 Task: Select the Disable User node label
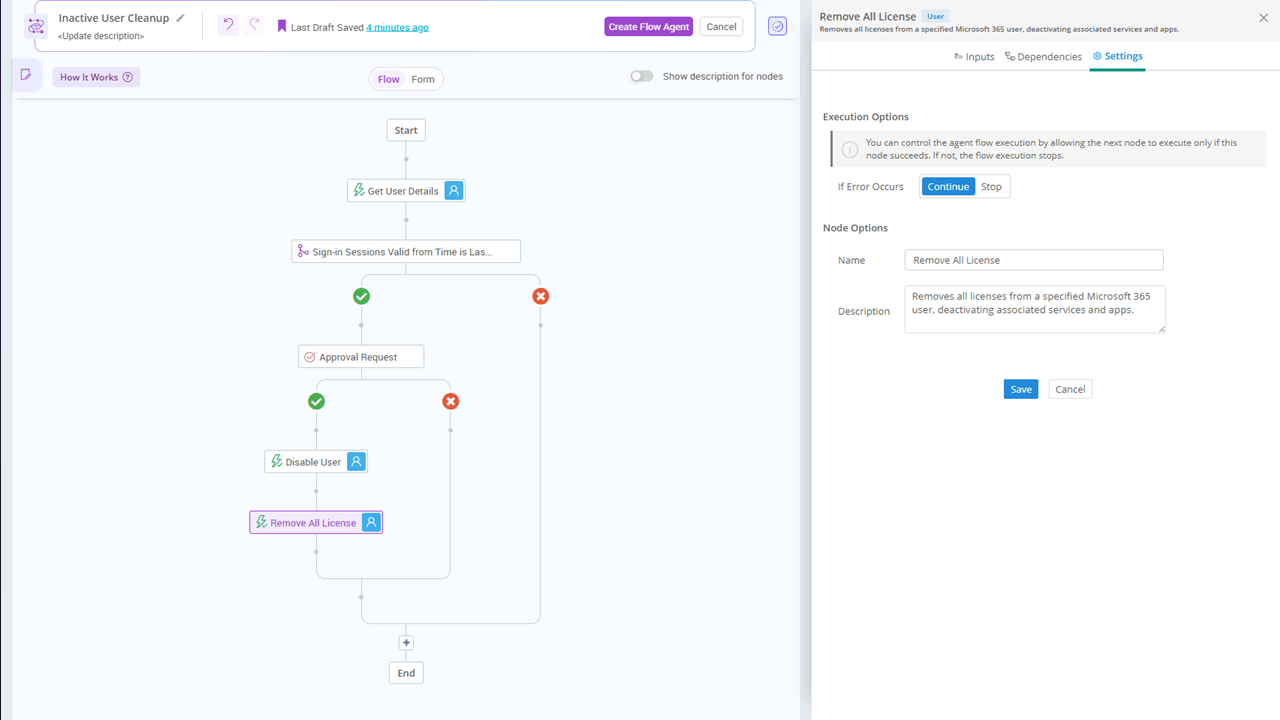[x=313, y=462]
